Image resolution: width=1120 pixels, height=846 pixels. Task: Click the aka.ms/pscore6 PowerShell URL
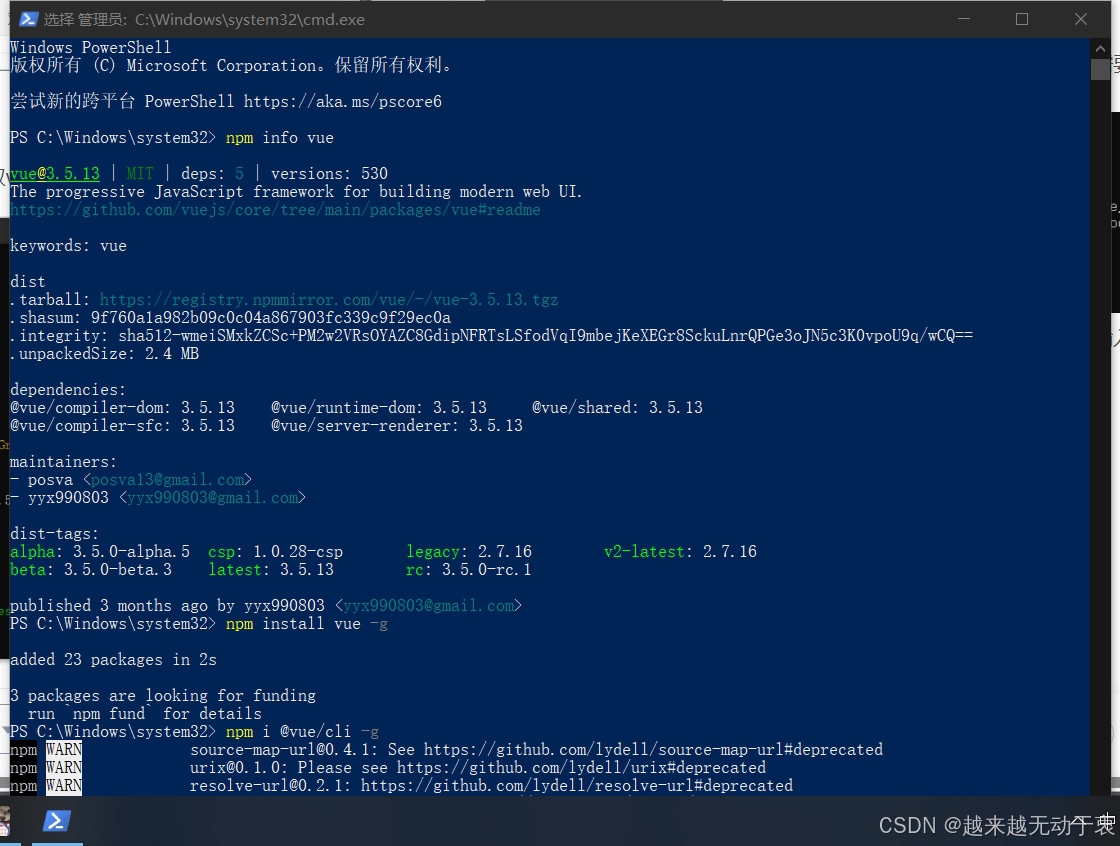343,101
